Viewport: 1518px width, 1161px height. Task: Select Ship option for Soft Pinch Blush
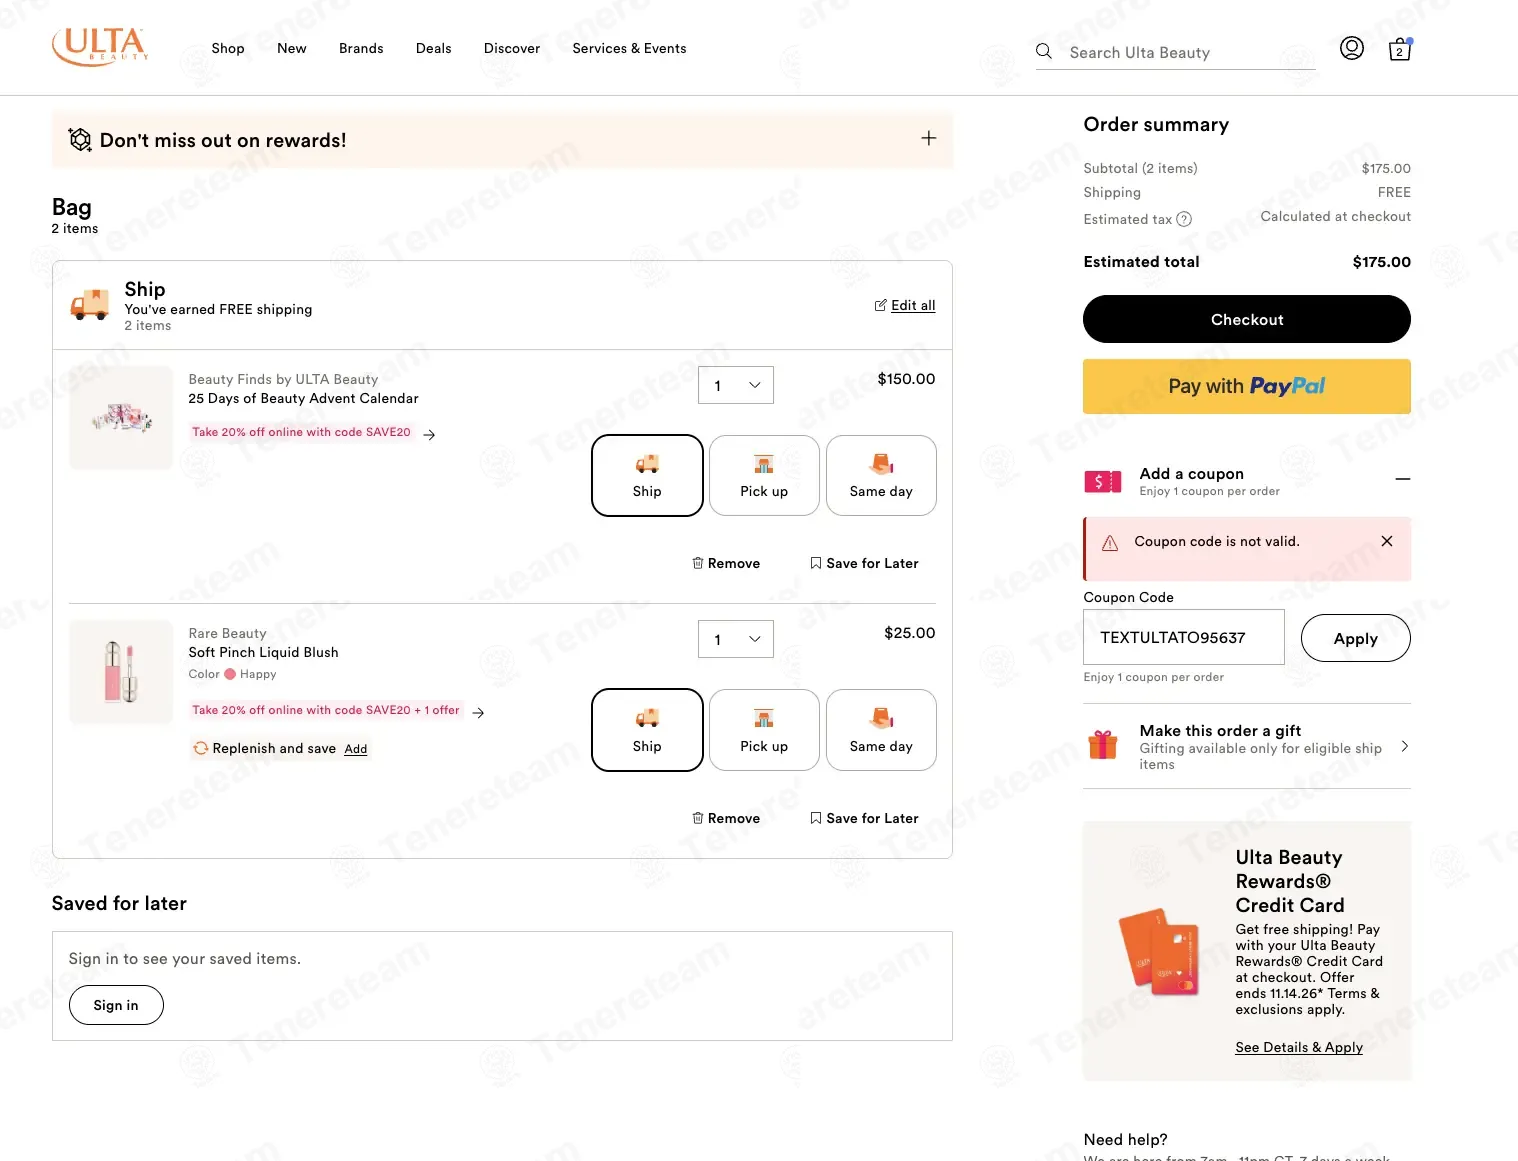647,730
